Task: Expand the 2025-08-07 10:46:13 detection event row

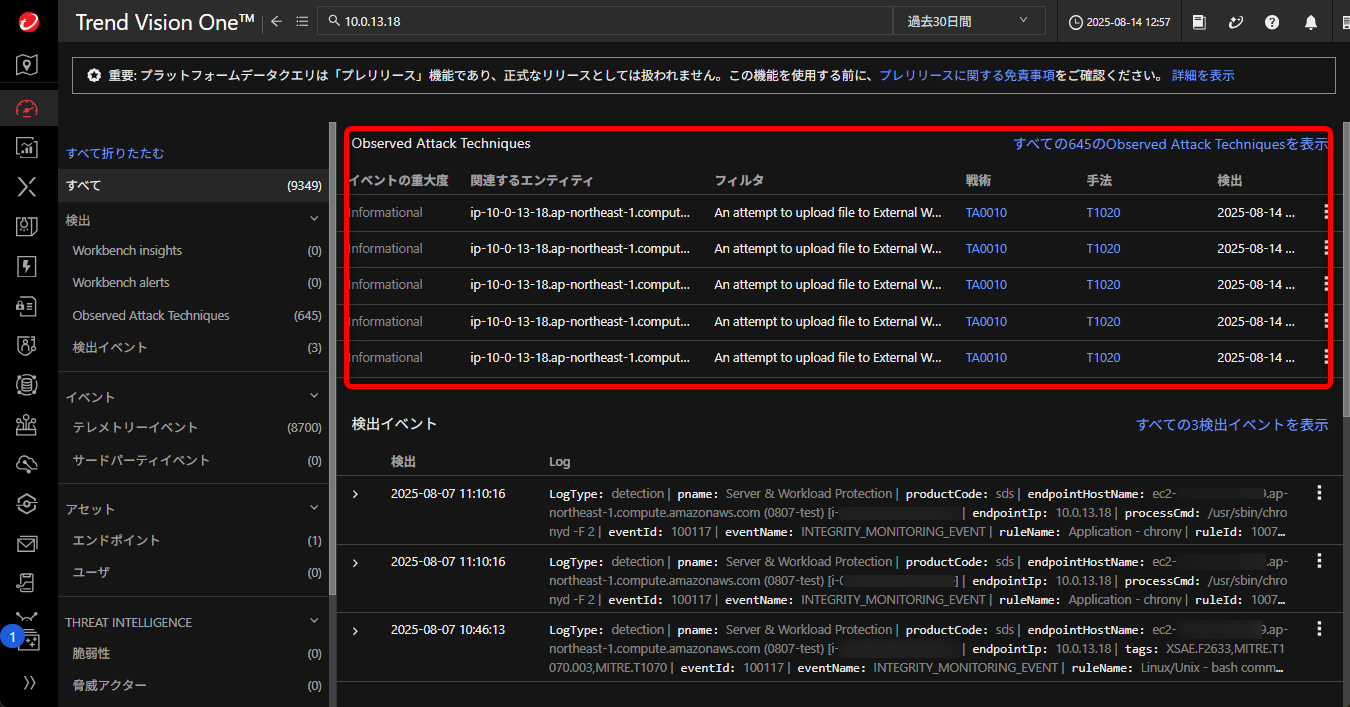Action: click(x=355, y=631)
